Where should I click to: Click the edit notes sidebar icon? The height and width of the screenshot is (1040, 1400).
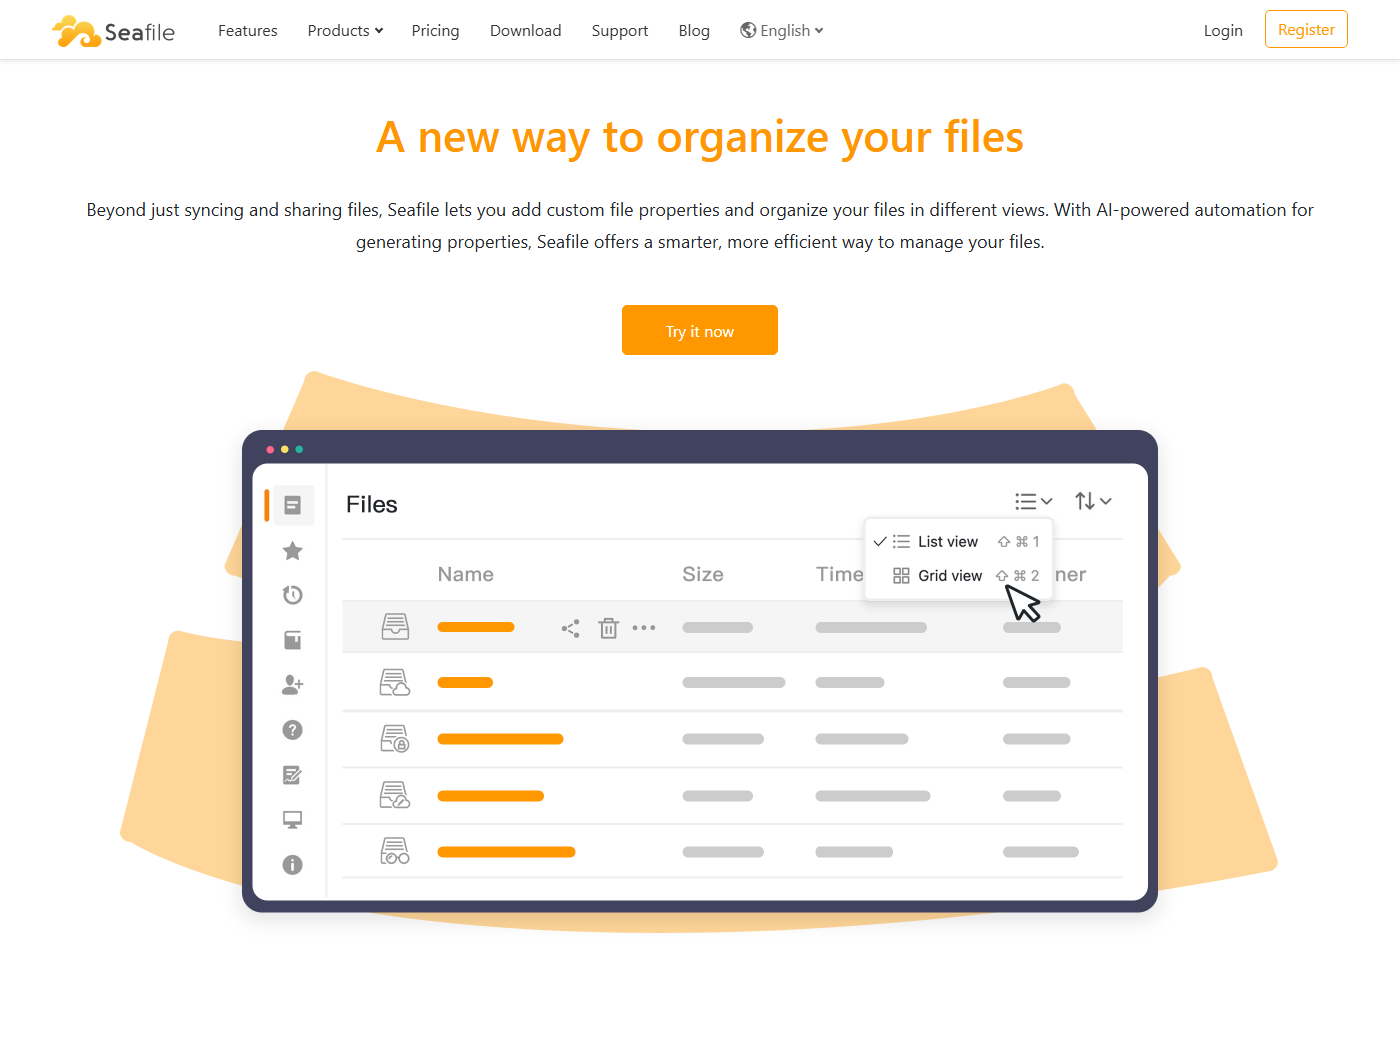pyautogui.click(x=293, y=775)
